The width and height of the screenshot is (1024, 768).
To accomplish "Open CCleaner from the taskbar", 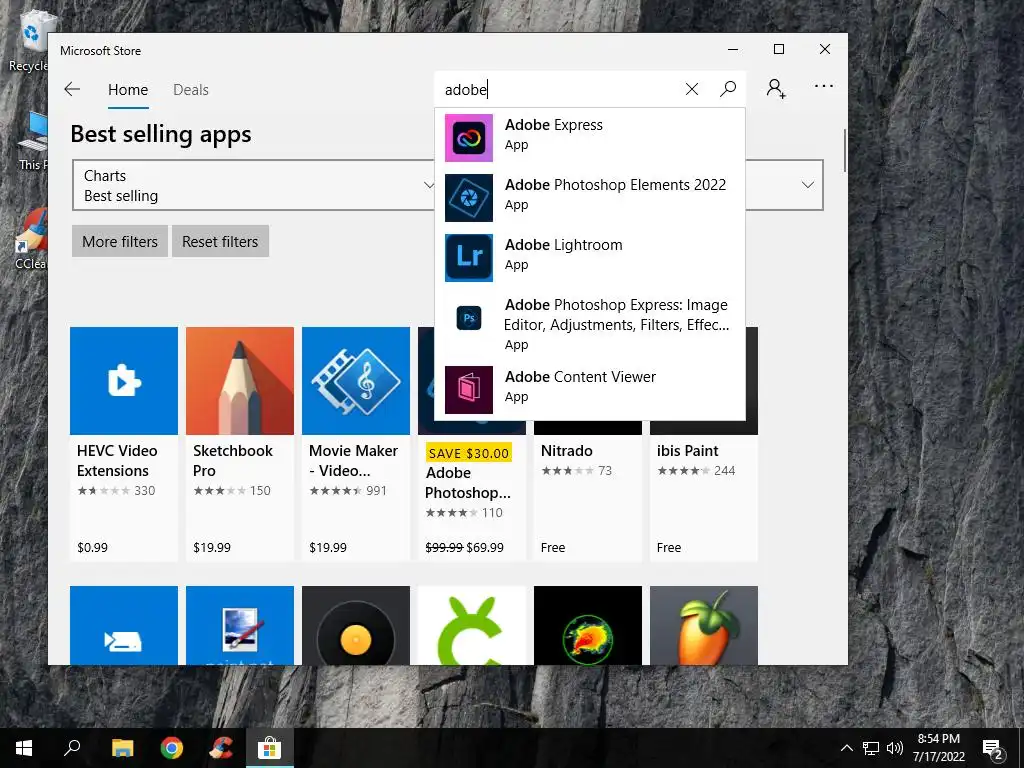I will tap(221, 748).
